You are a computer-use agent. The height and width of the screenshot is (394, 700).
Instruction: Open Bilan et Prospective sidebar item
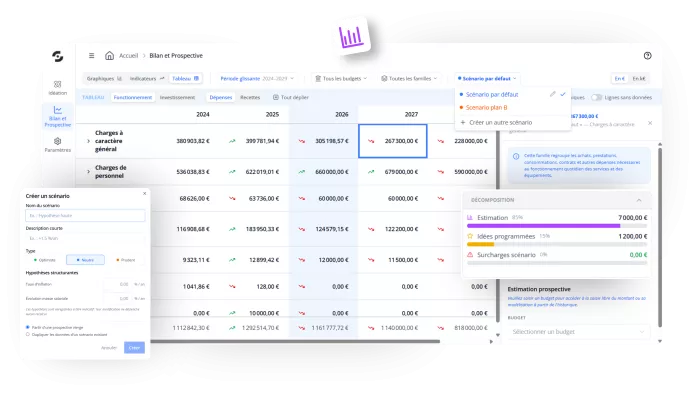pos(58,116)
